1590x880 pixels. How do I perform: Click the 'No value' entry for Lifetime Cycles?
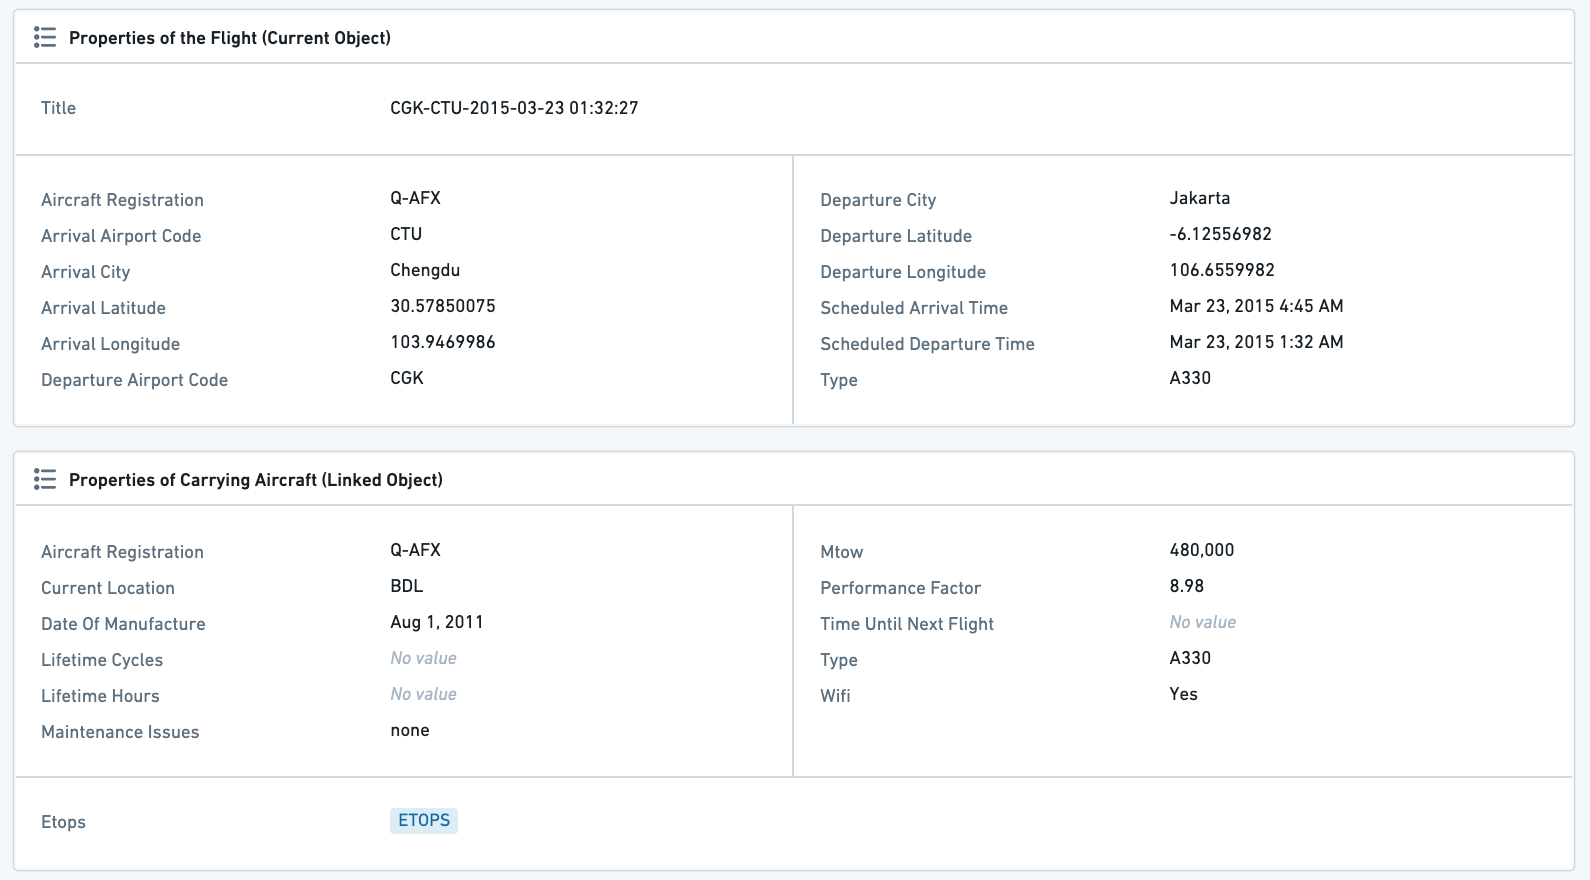pos(423,658)
